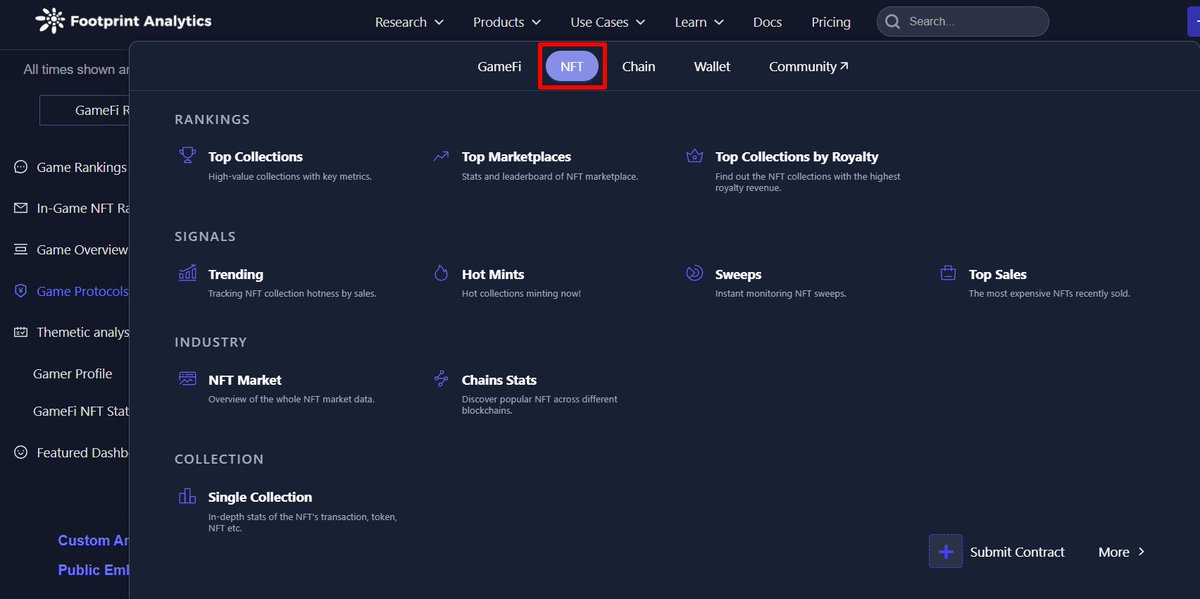Click the NFT Market overview icon
This screenshot has height=599, width=1200.
tap(187, 379)
